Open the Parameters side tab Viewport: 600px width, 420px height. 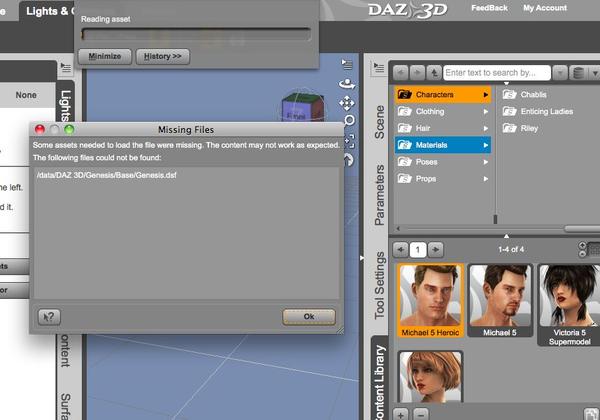click(379, 195)
